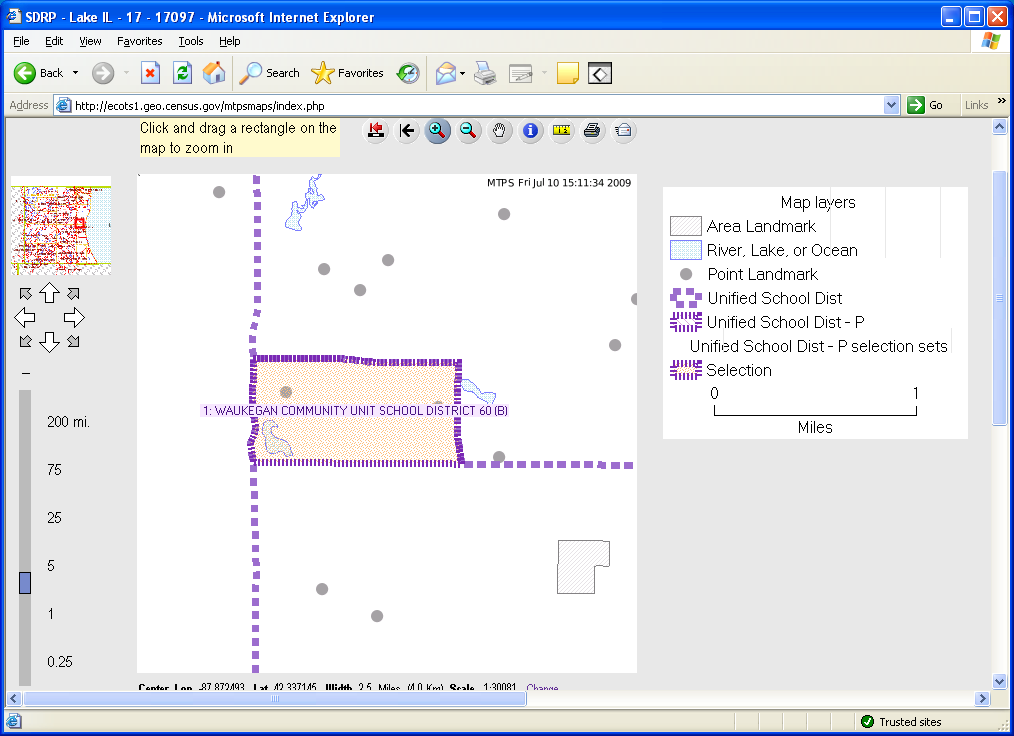Image resolution: width=1014 pixels, height=736 pixels.
Task: Open the Edit menu
Action: [x=54, y=41]
